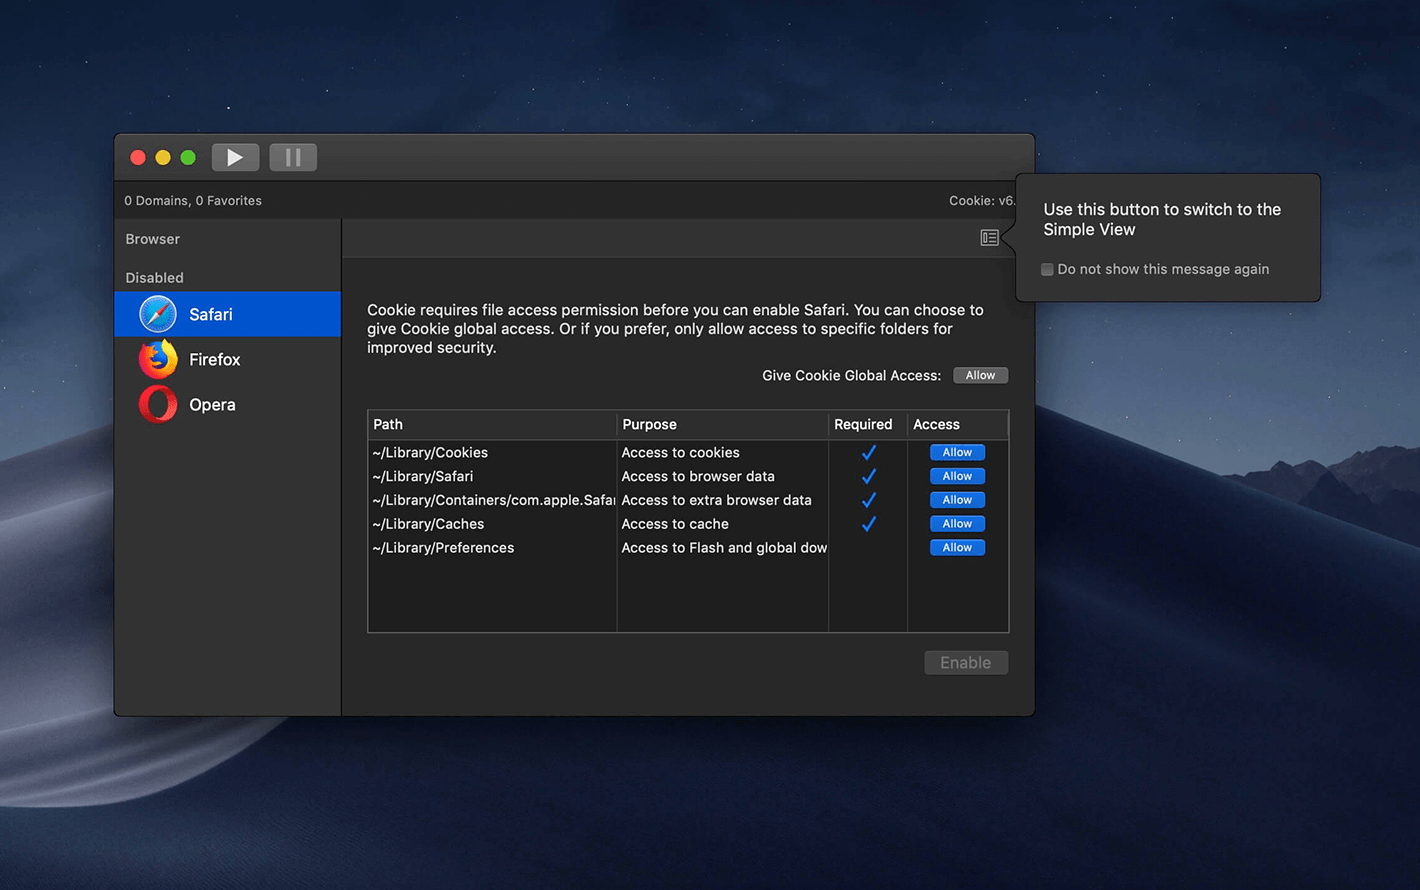Switch to Simple View using the list icon
This screenshot has width=1420, height=890.
(x=989, y=238)
